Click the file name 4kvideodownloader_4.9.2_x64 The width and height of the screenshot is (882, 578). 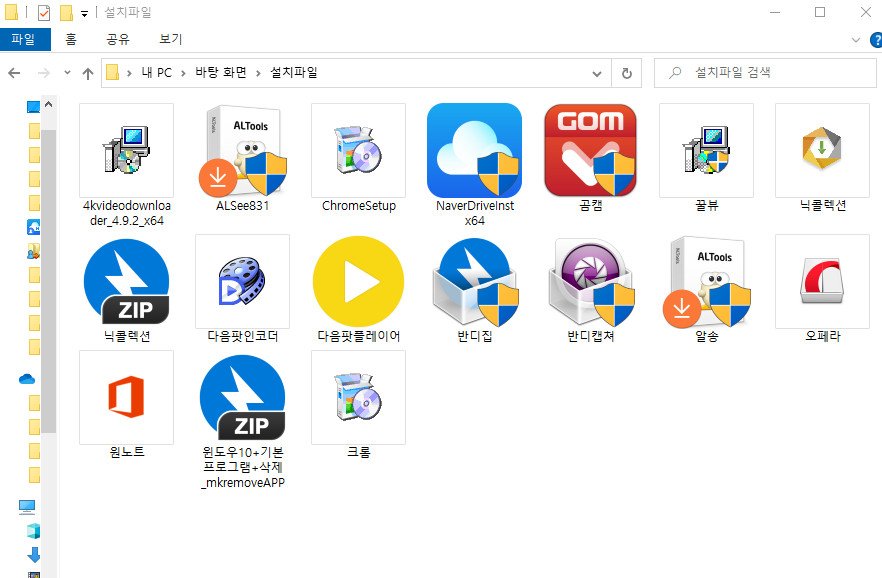click(x=127, y=213)
